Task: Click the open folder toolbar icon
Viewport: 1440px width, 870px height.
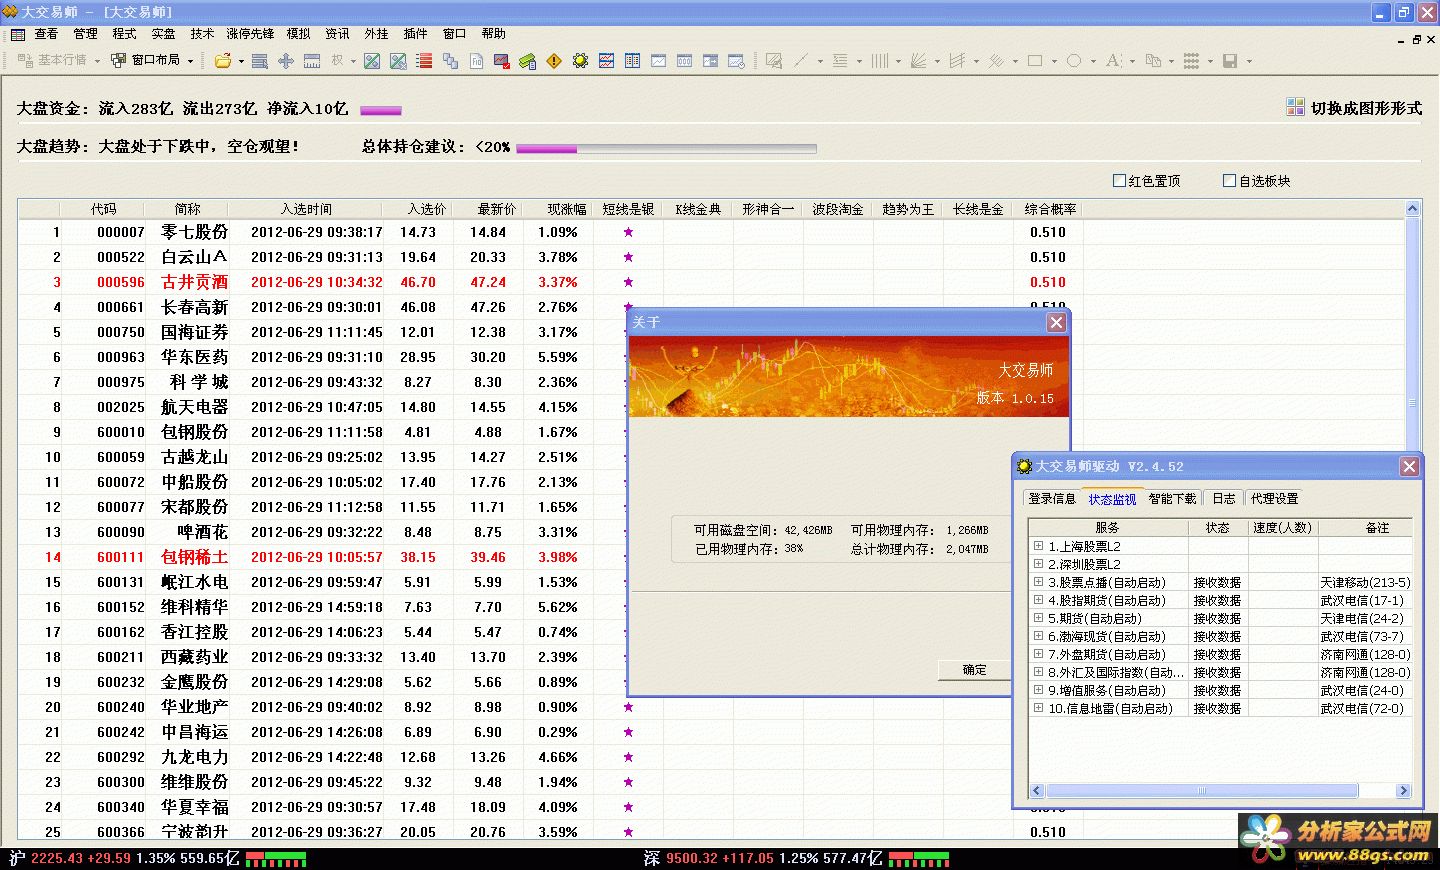Action: point(222,61)
